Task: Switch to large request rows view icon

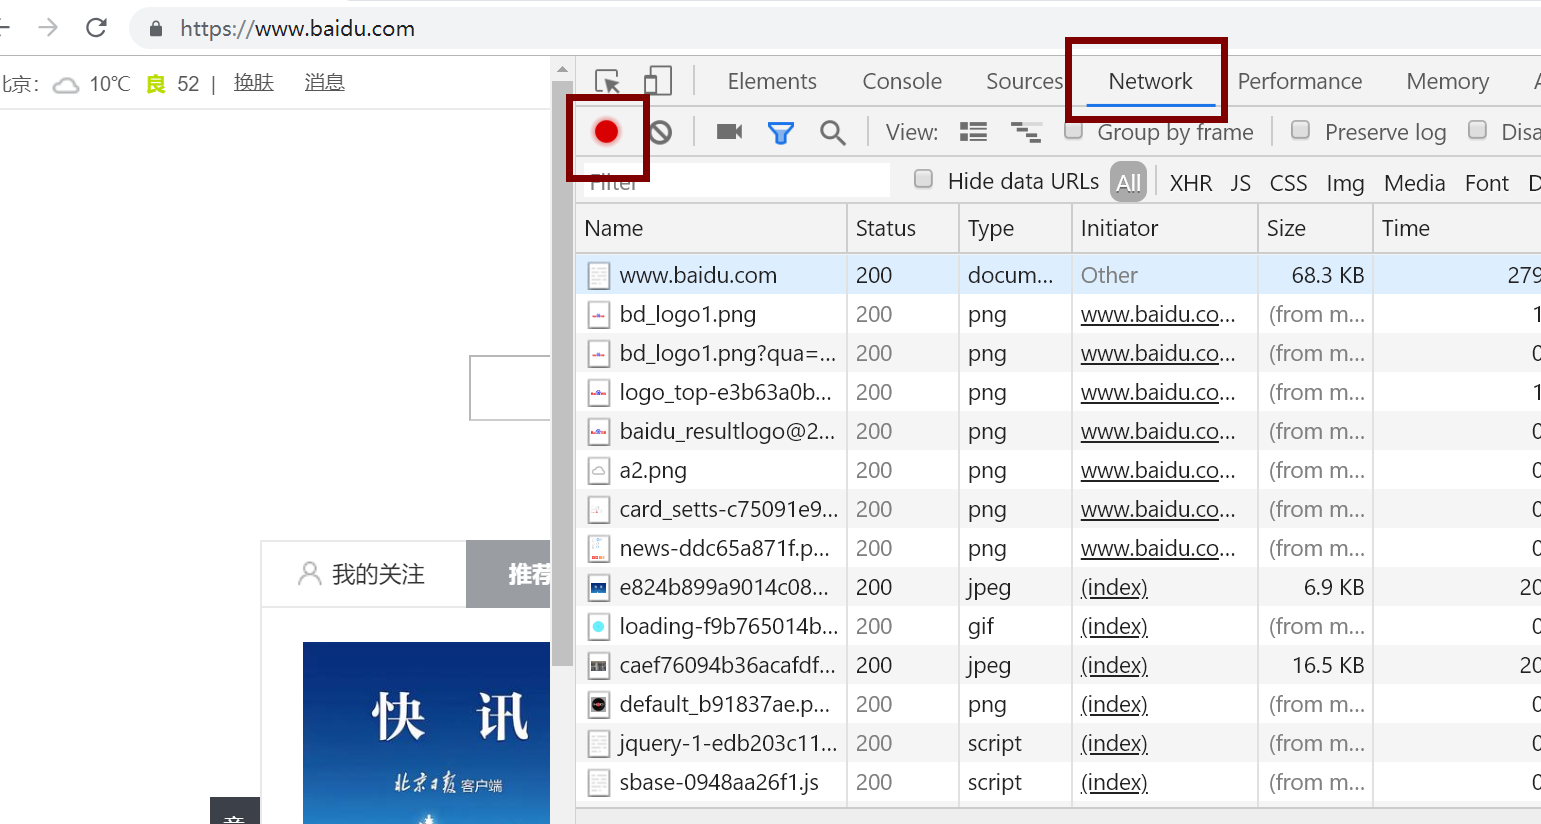Action: point(973,132)
